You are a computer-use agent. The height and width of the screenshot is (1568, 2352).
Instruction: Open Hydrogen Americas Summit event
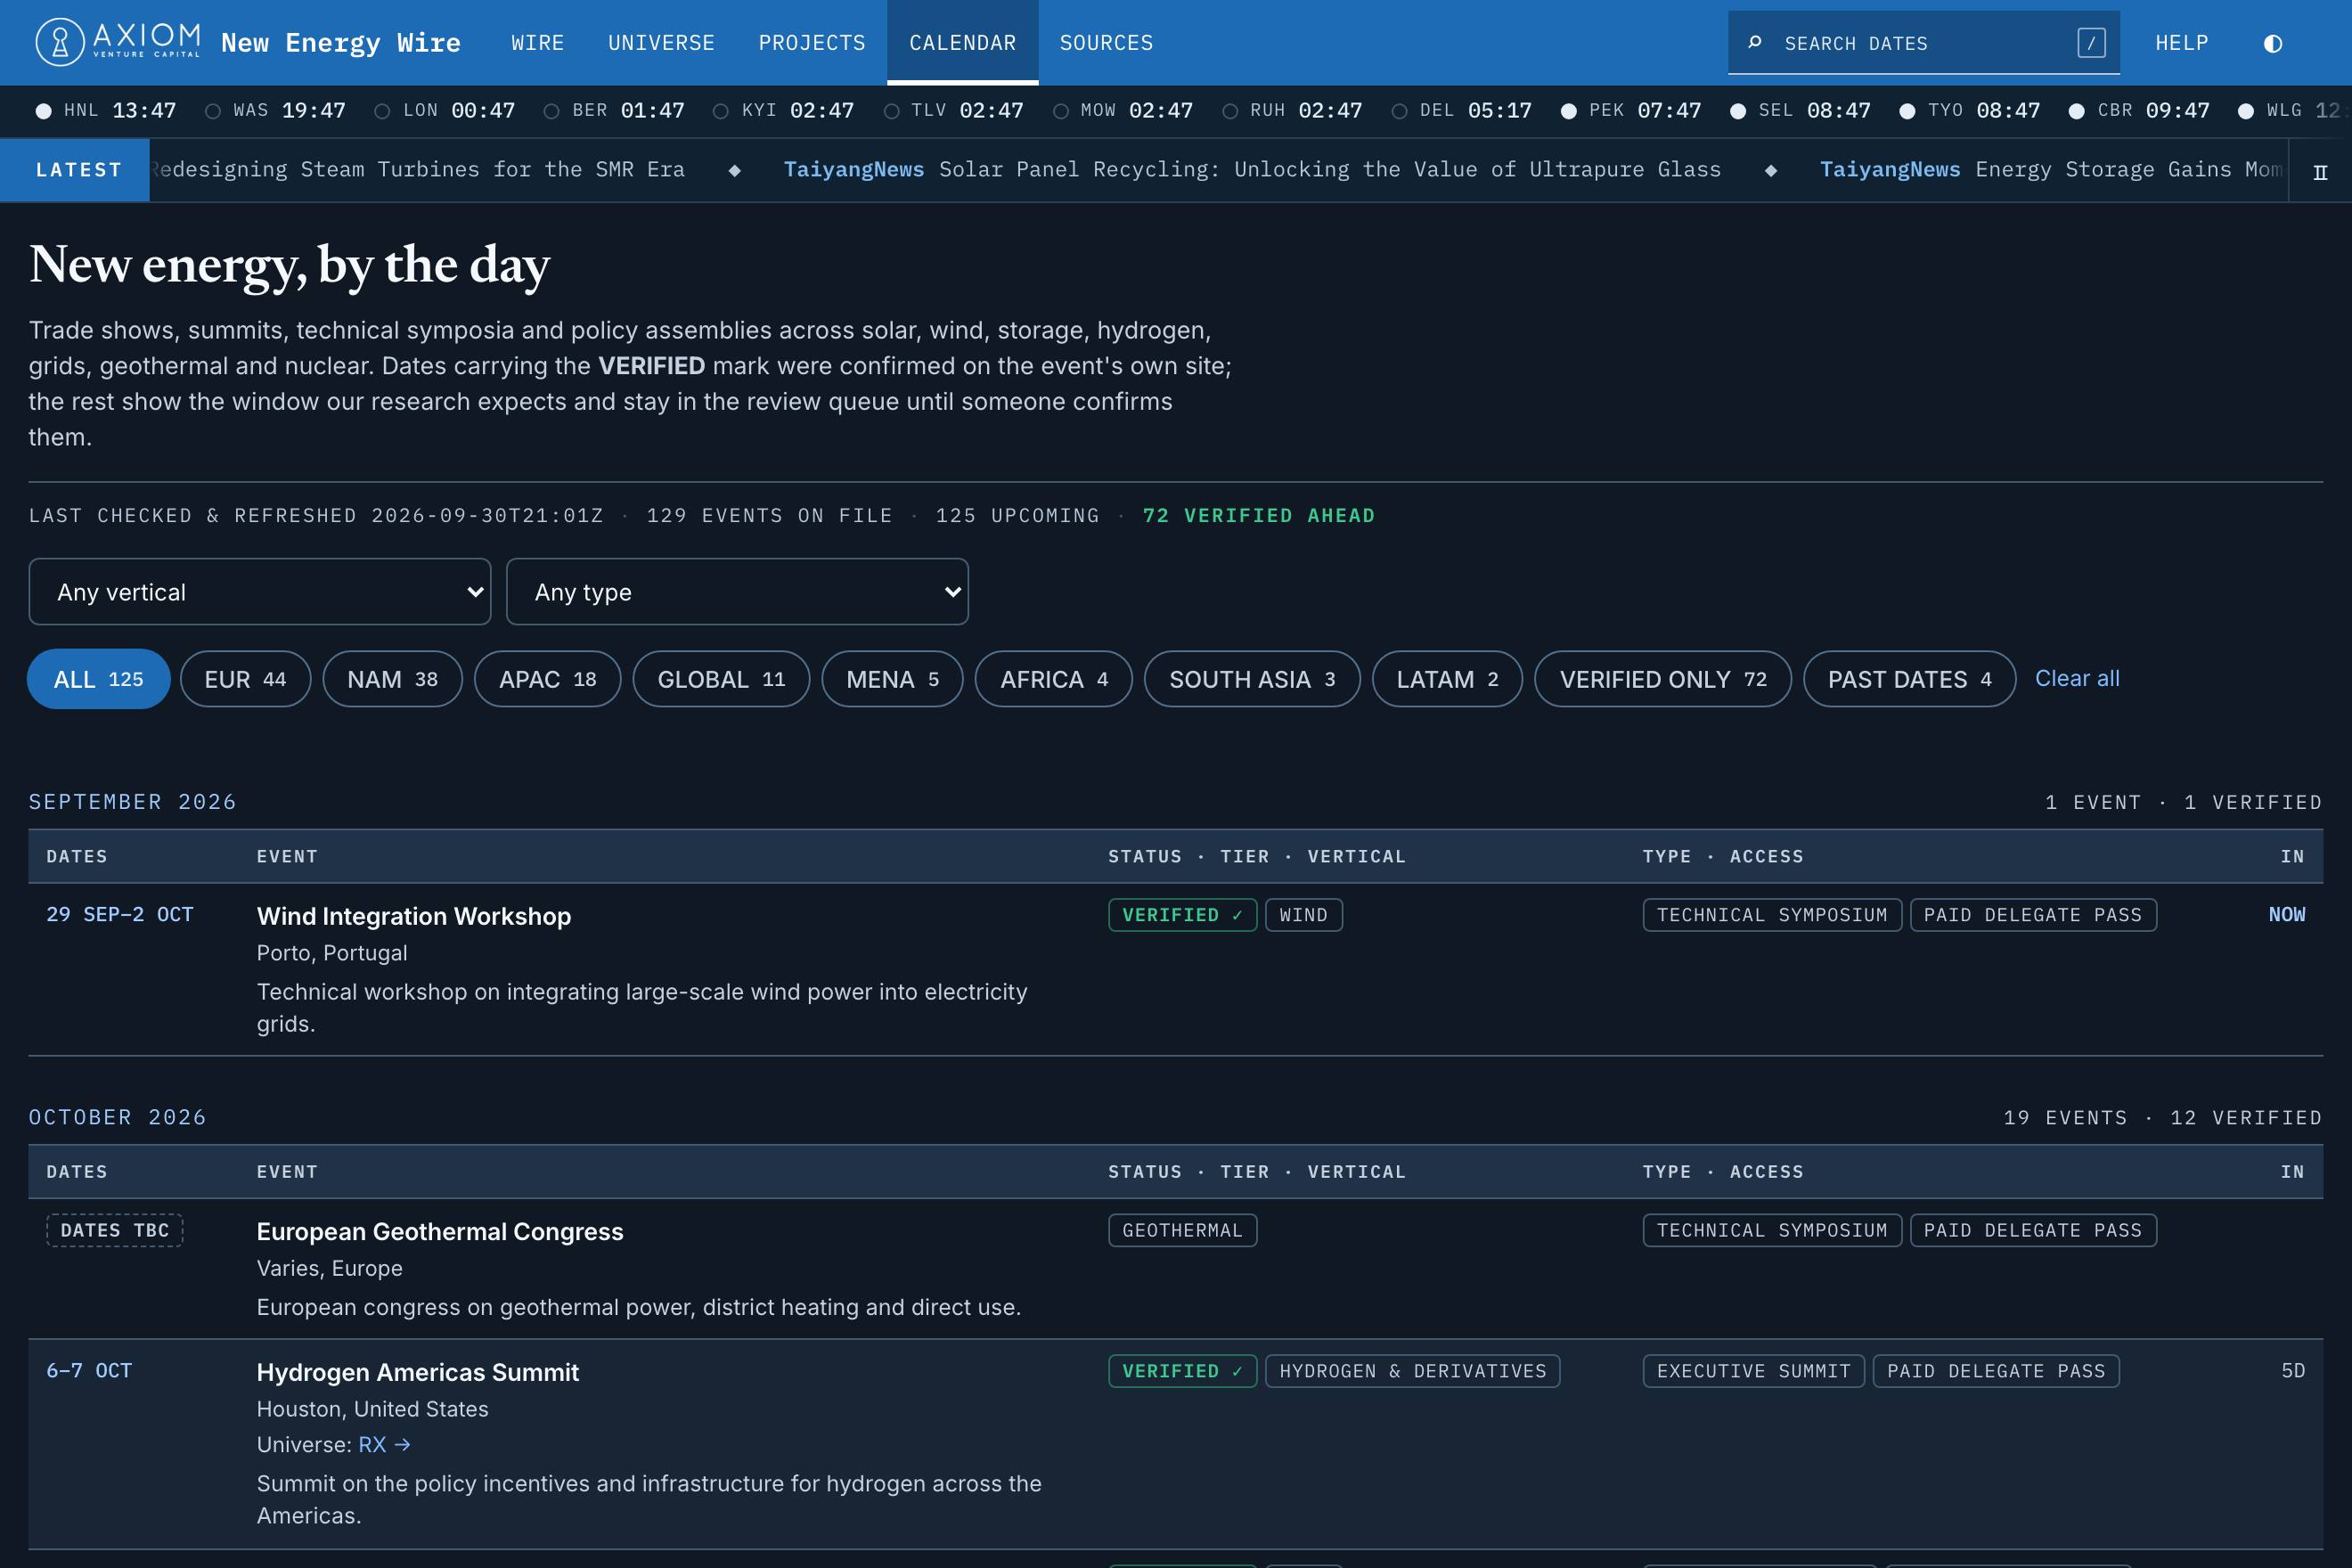[x=418, y=1372]
